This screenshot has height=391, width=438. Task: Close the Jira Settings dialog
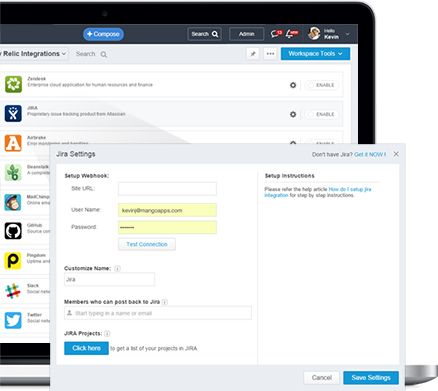396,154
